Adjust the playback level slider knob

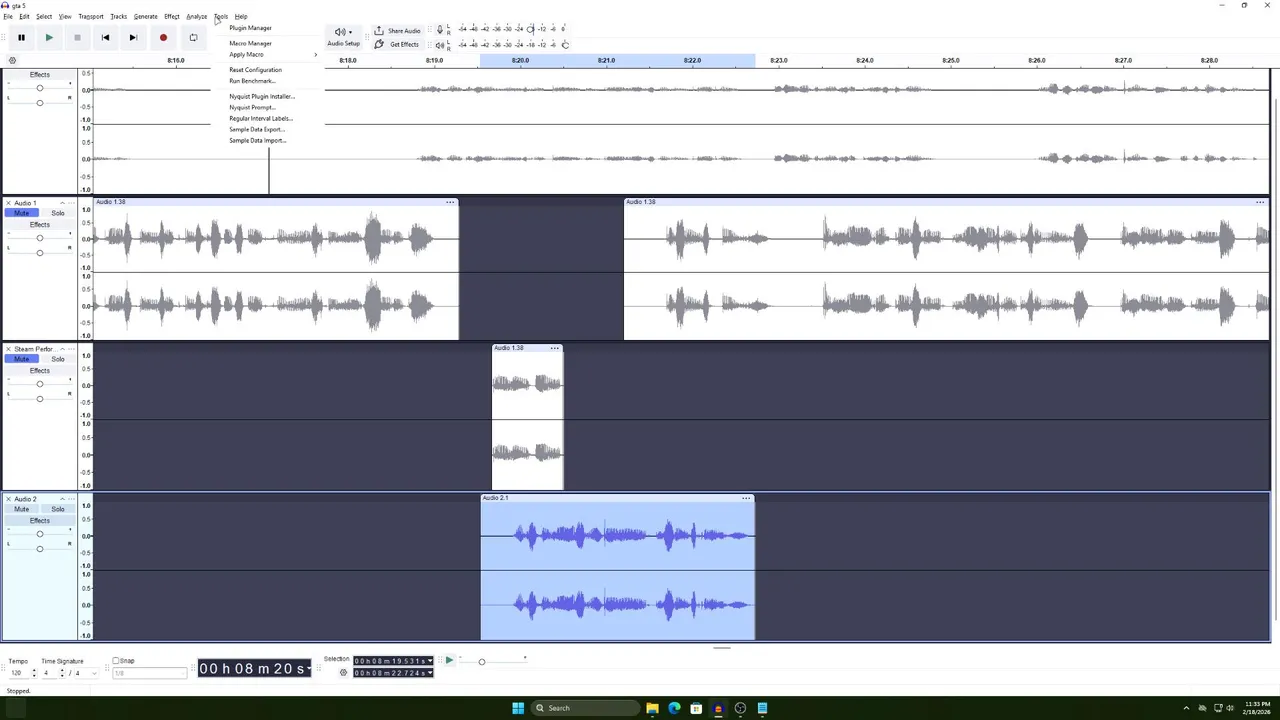pos(565,44)
